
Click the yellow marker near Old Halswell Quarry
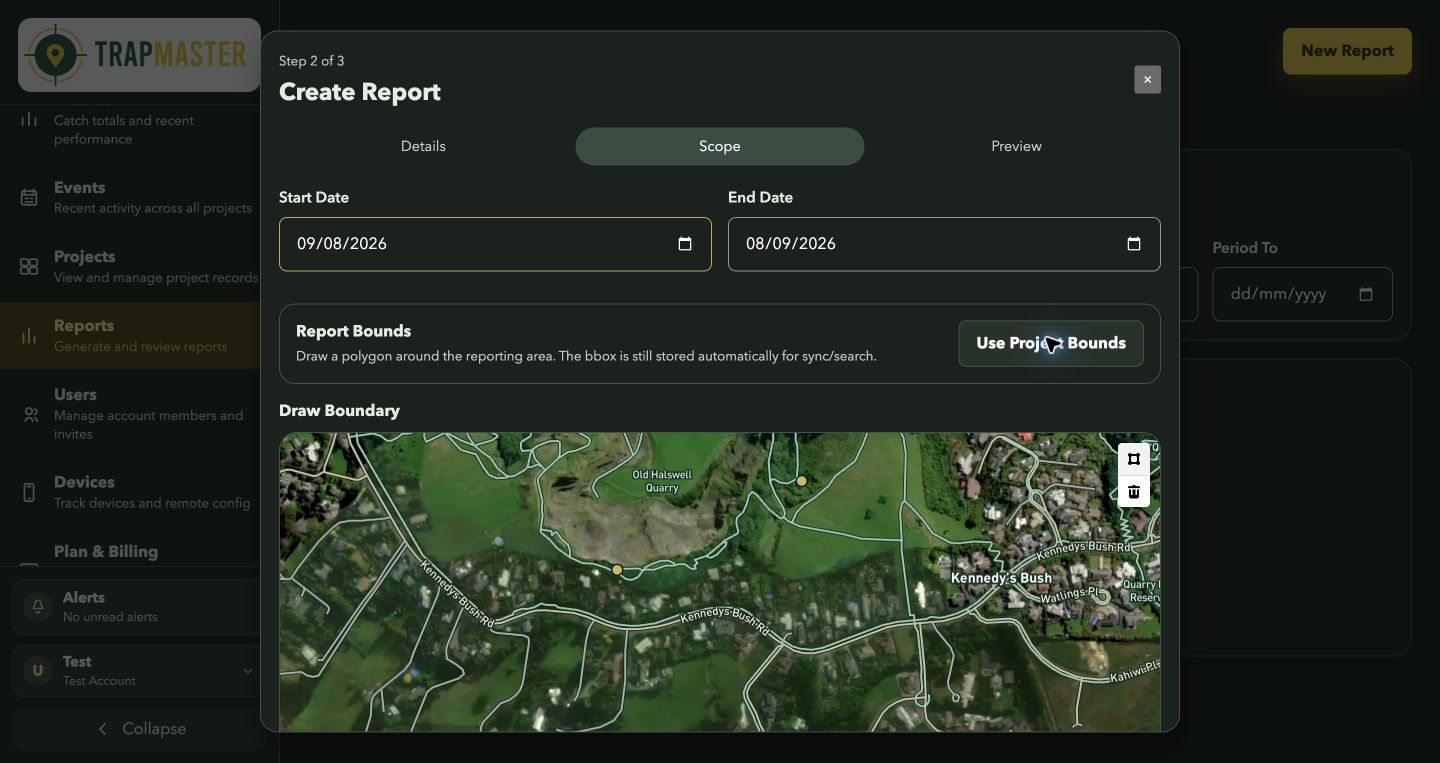[801, 481]
